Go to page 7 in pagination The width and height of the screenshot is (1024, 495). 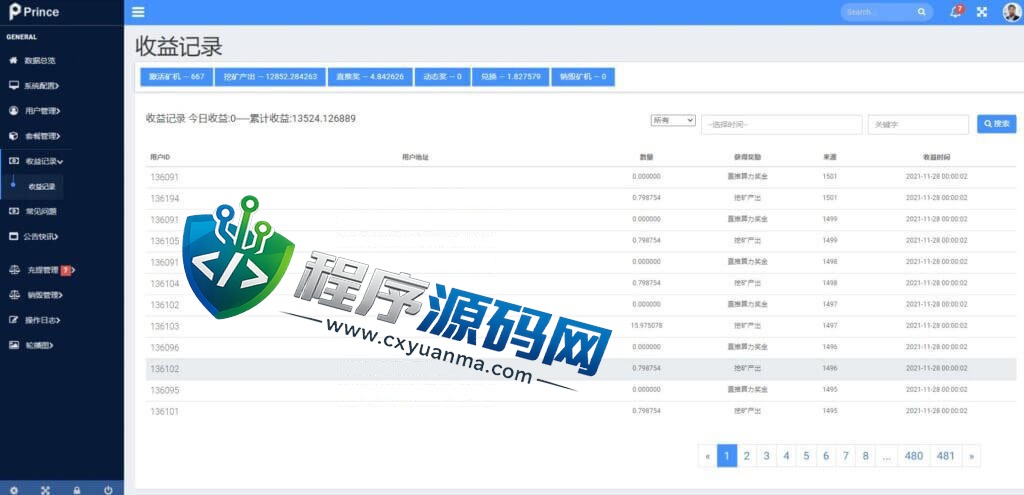pyautogui.click(x=846, y=456)
